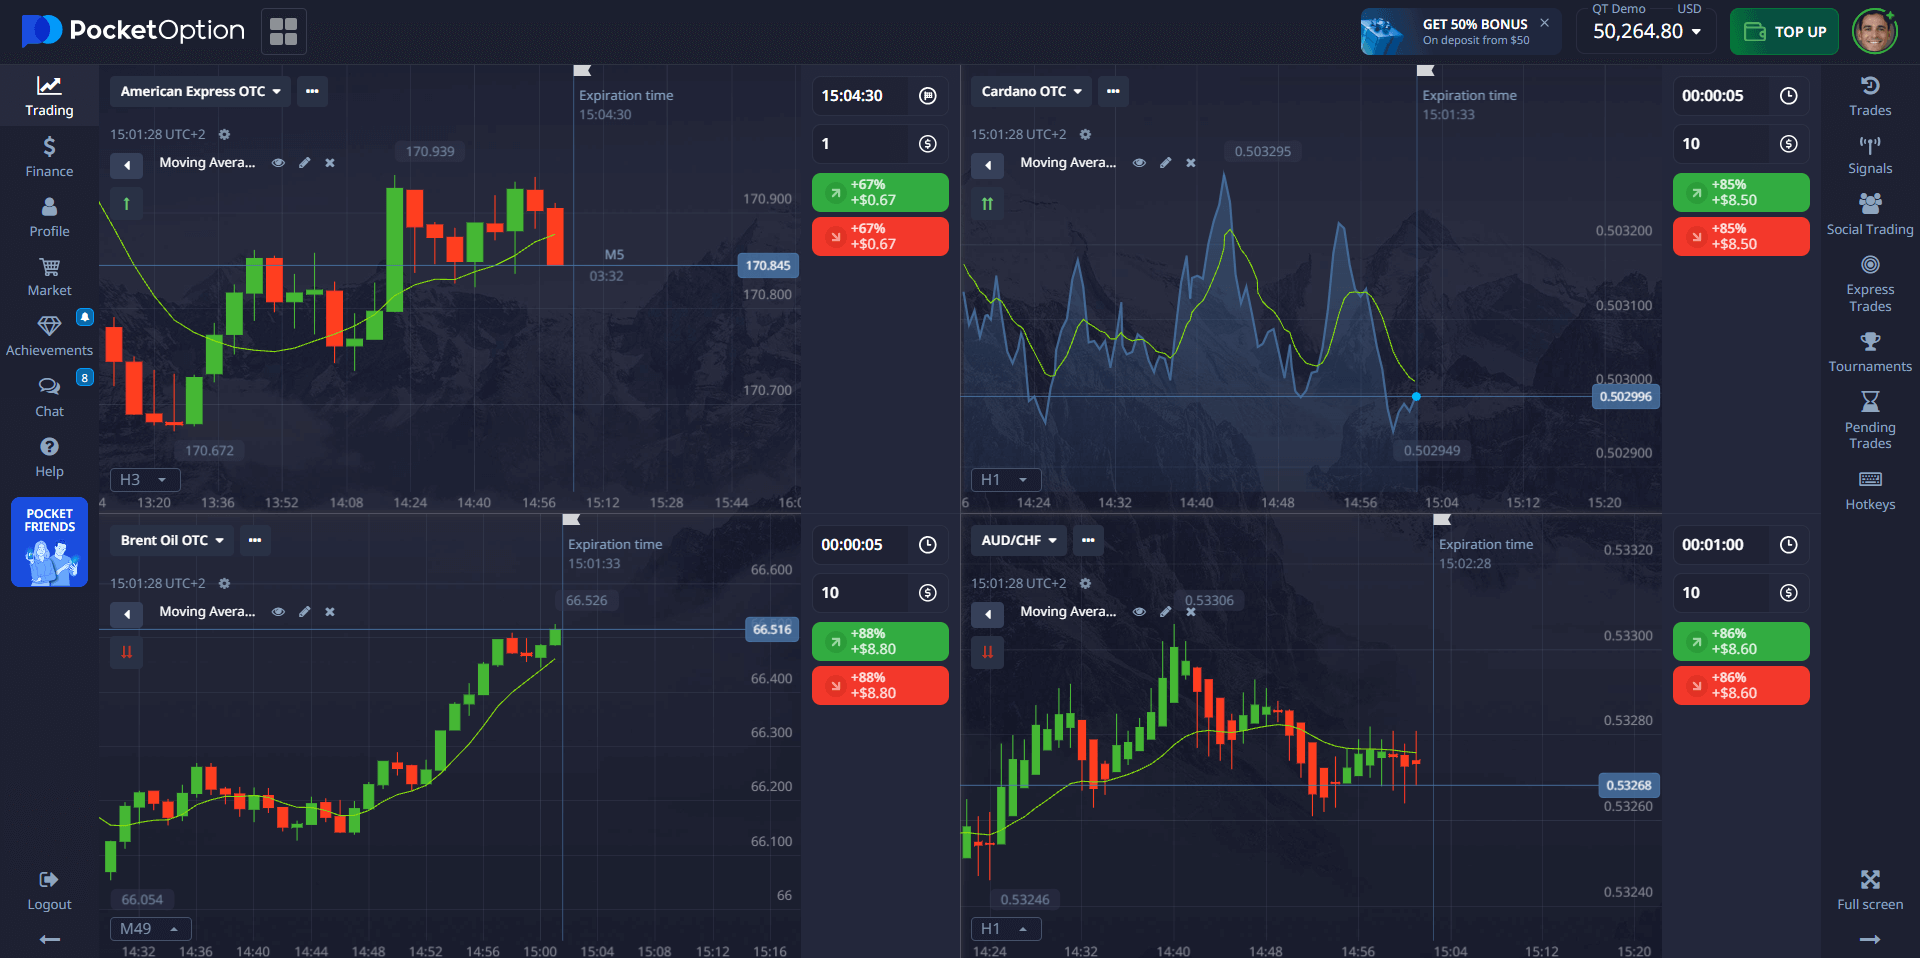
Task: Open the chart layout grid icon
Action: pyautogui.click(x=284, y=32)
